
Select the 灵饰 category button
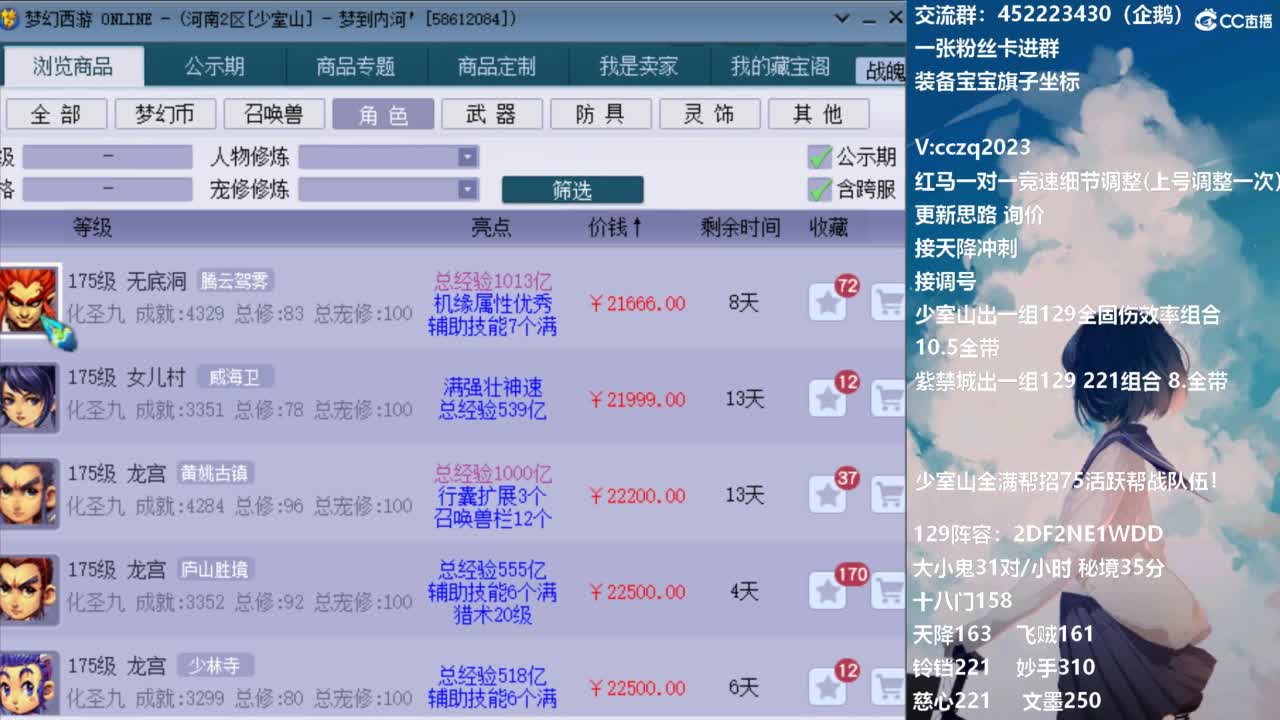click(709, 114)
